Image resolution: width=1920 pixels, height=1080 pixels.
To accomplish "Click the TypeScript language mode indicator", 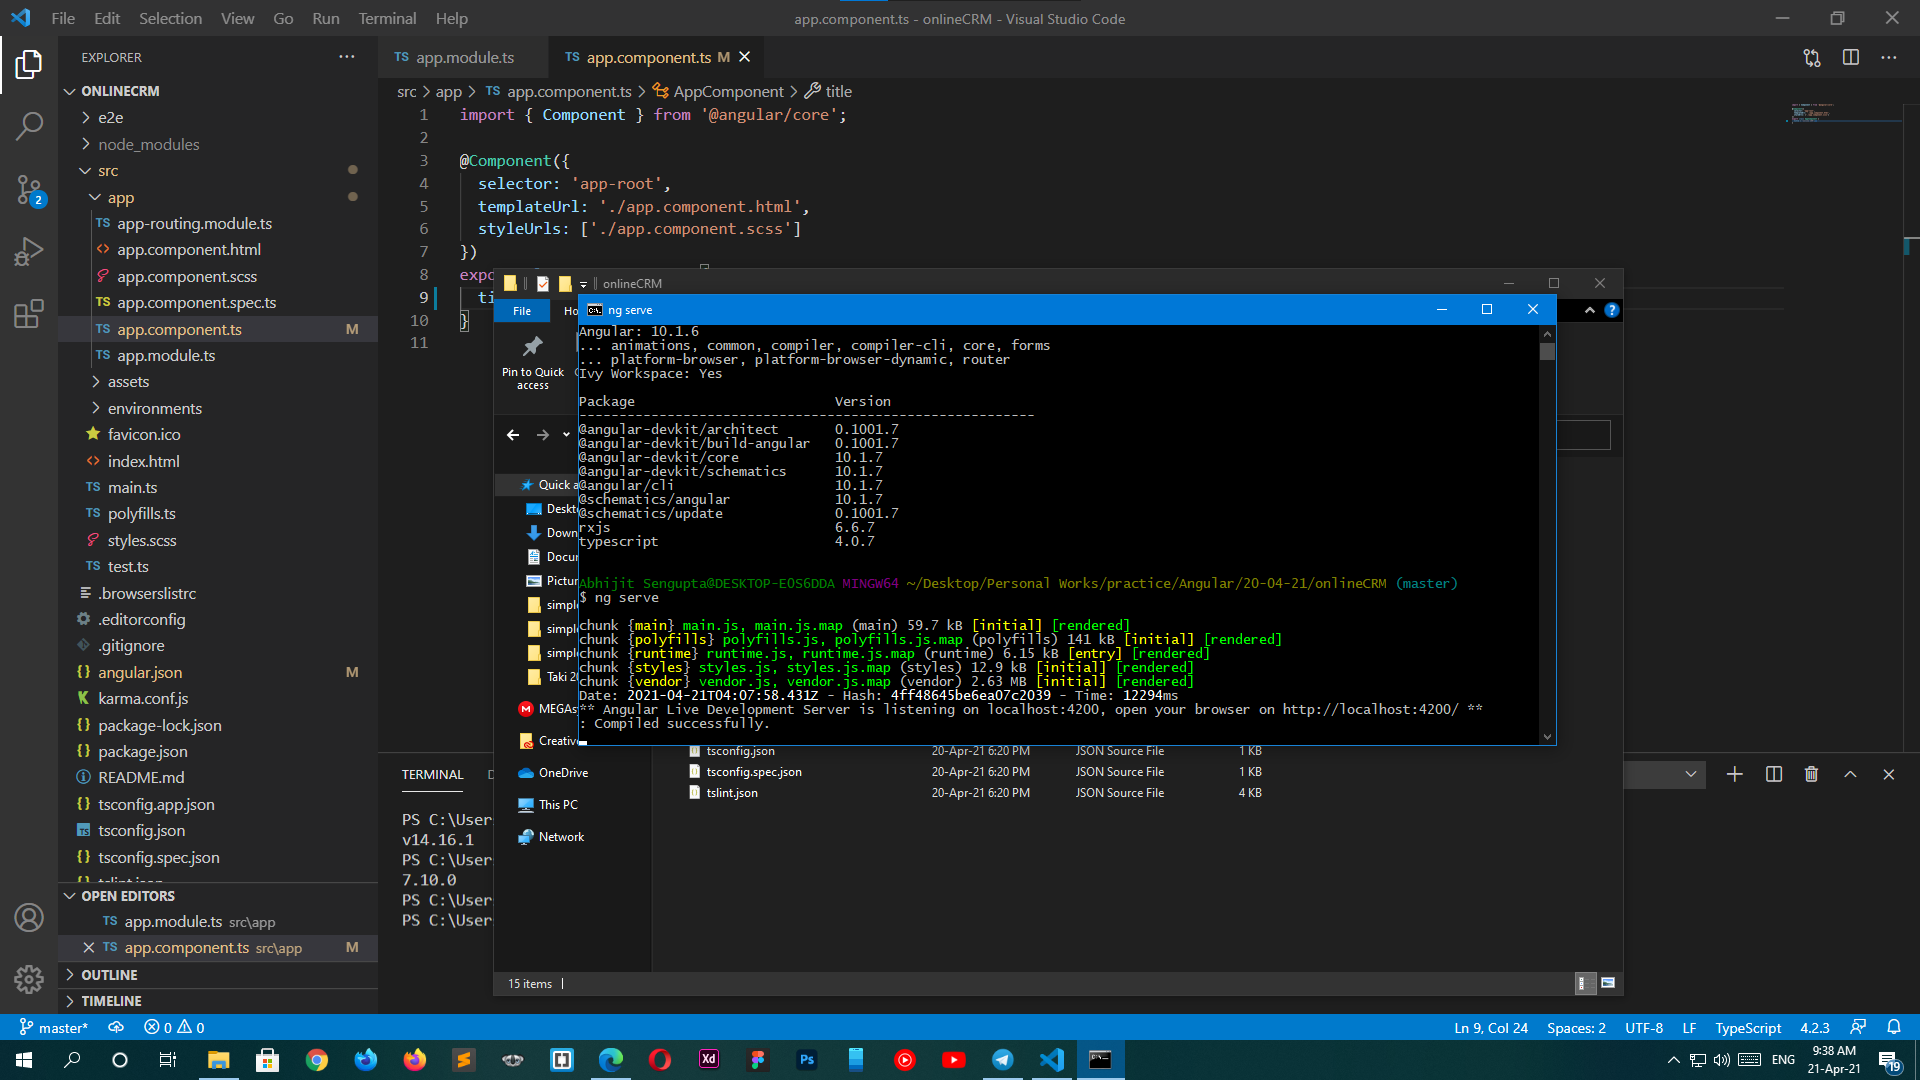I will [x=1747, y=1028].
